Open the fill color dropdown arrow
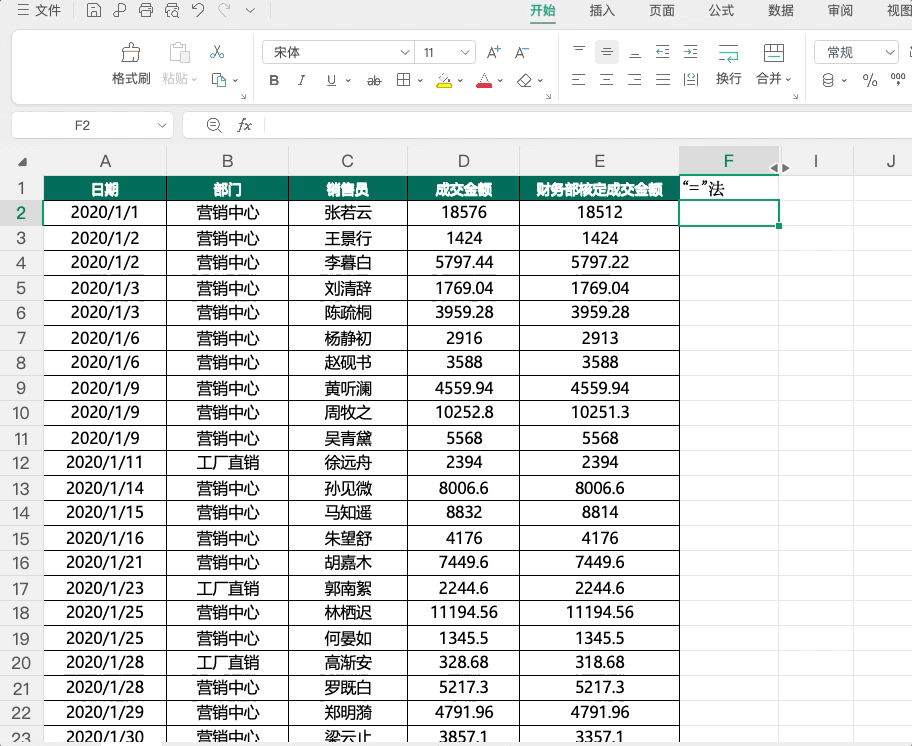Viewport: 912px width, 746px height. (460, 80)
